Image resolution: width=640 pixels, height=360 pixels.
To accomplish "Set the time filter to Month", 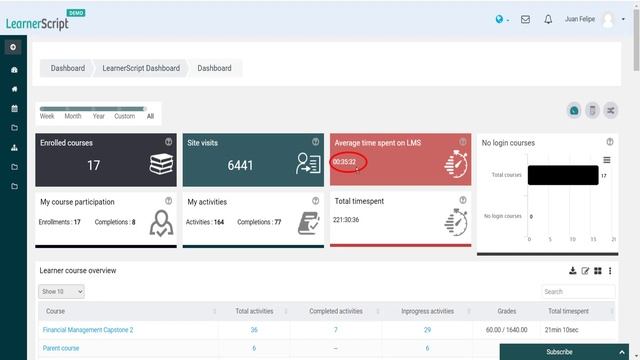I will coord(73,116).
